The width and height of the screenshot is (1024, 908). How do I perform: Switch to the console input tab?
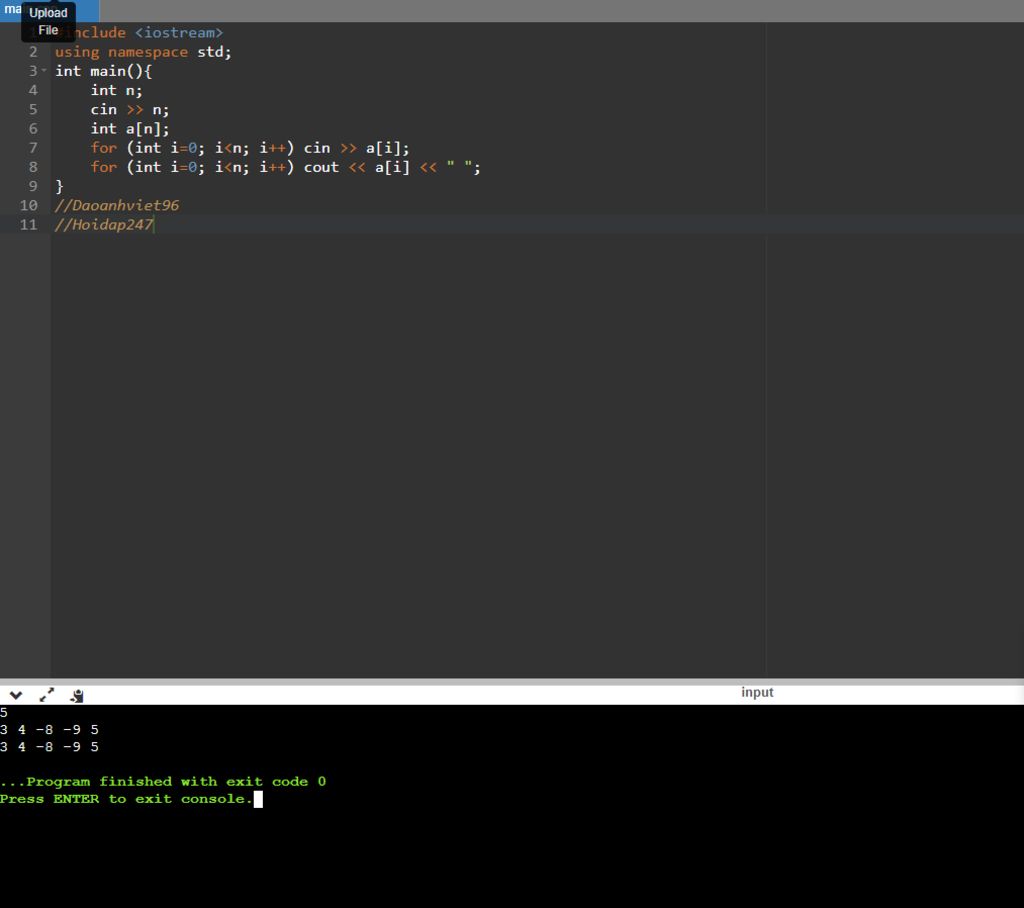757,692
